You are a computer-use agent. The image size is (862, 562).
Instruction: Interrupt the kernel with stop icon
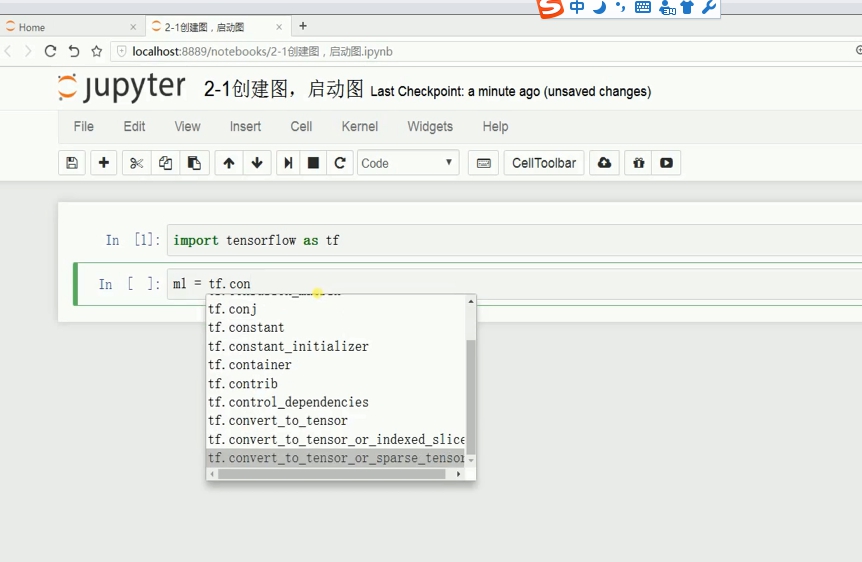click(313, 163)
